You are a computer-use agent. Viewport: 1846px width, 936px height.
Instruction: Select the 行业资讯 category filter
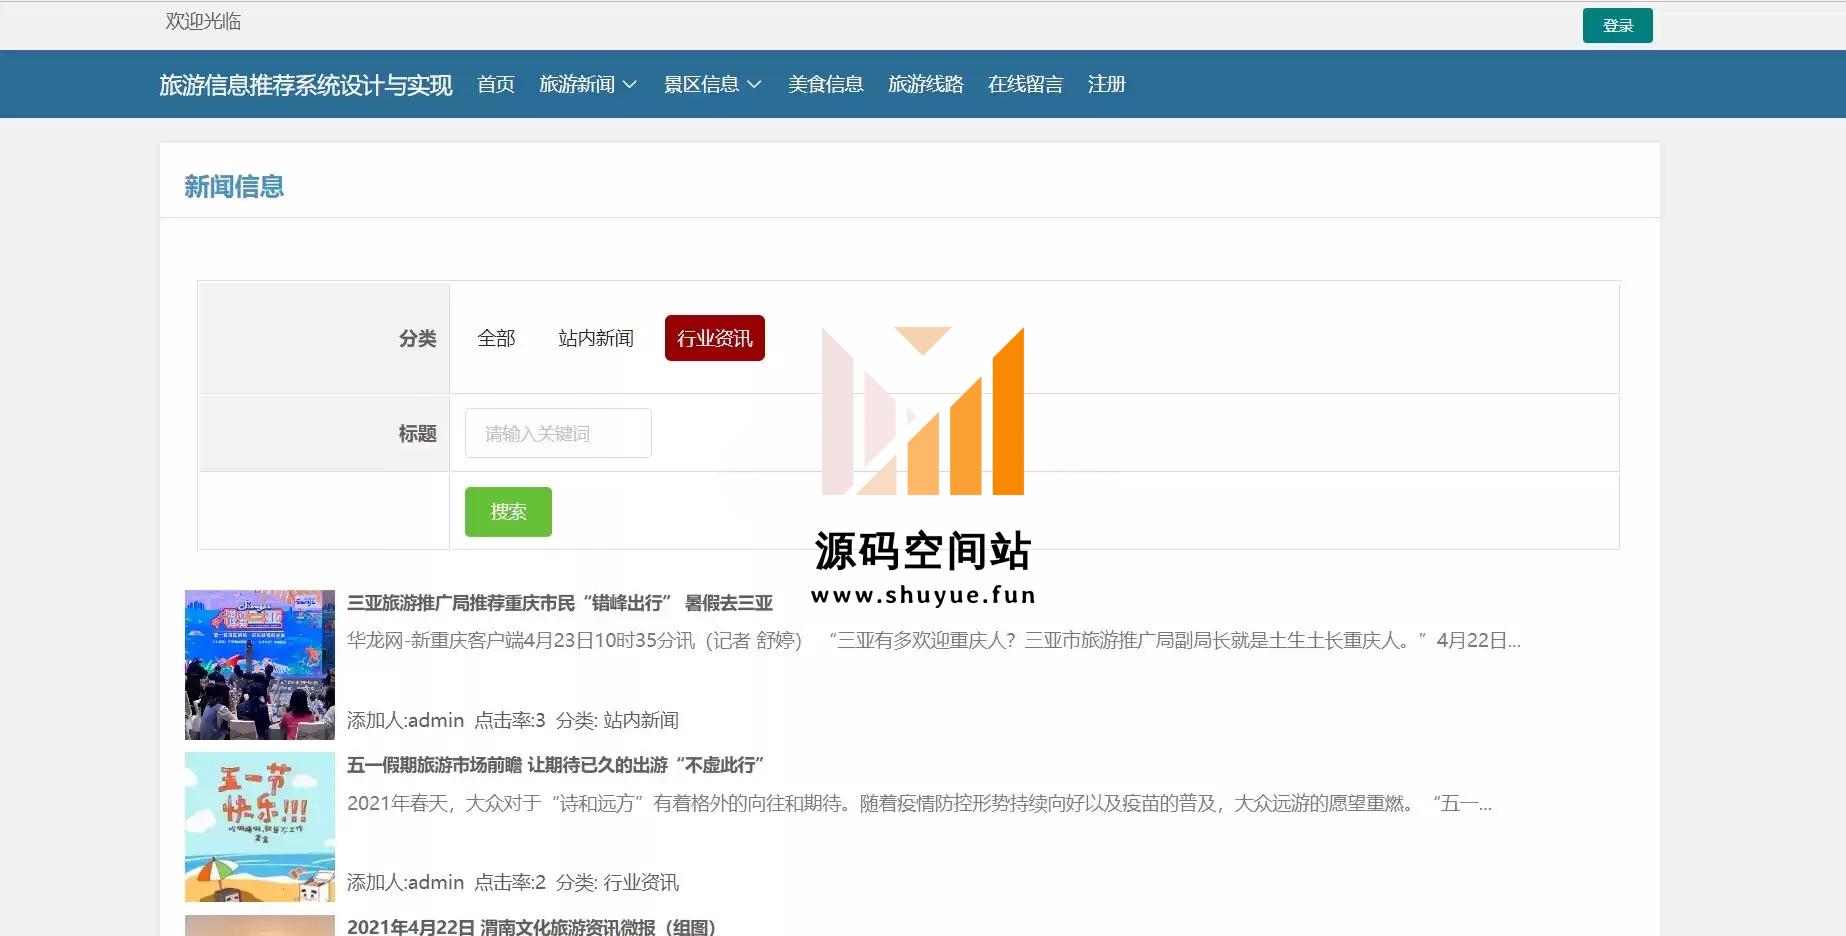[x=715, y=338]
